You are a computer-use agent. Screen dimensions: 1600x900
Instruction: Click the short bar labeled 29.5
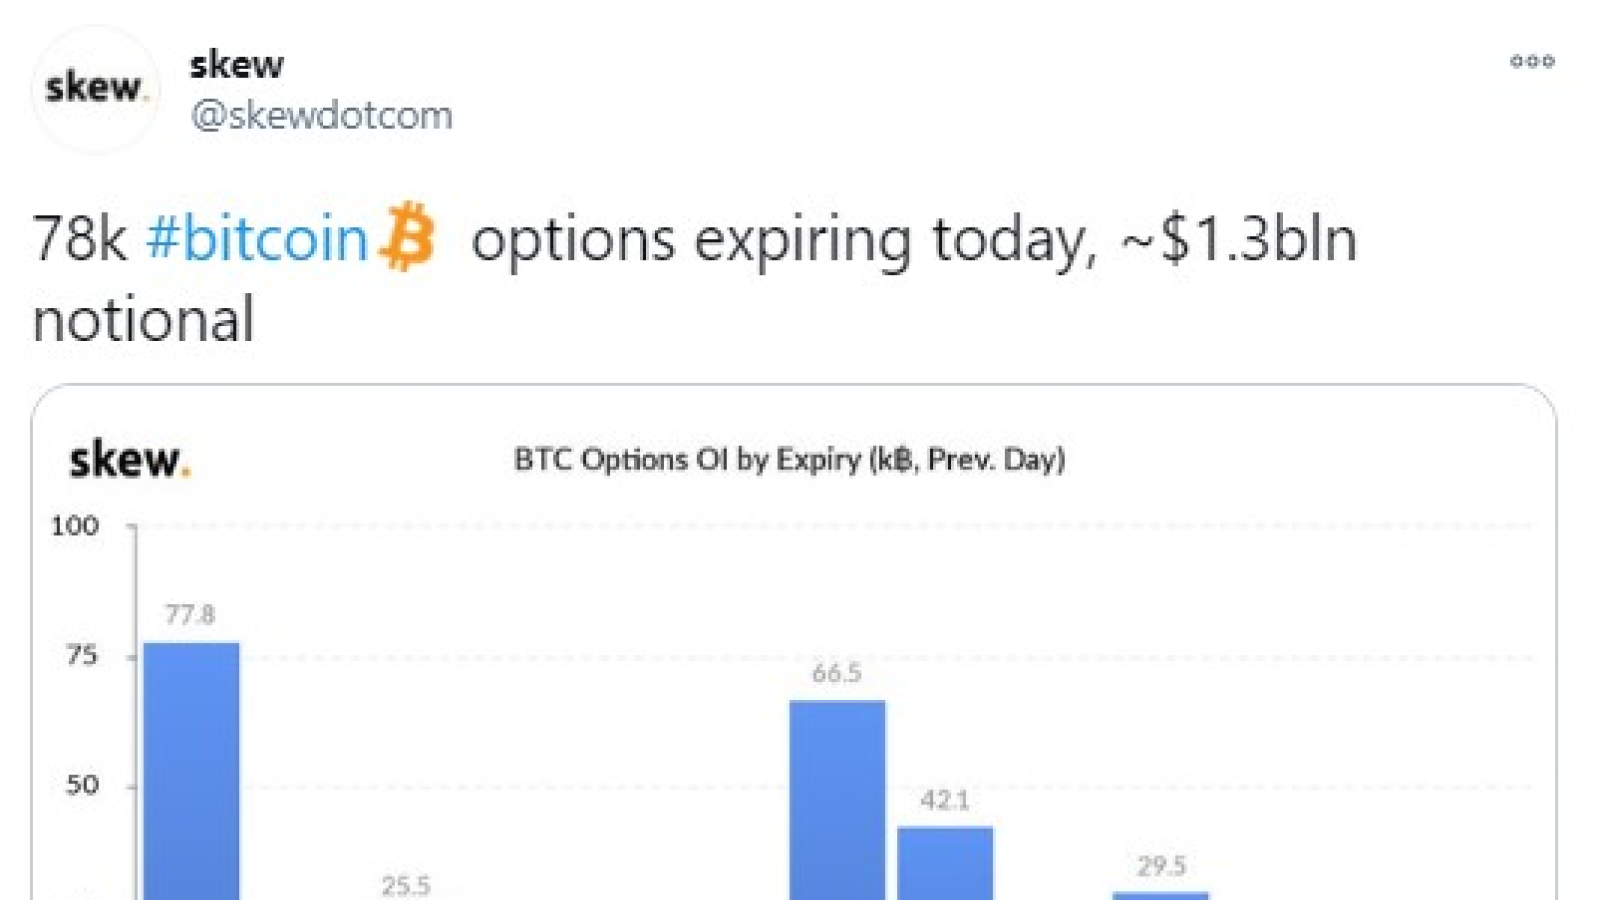pos(1161,896)
